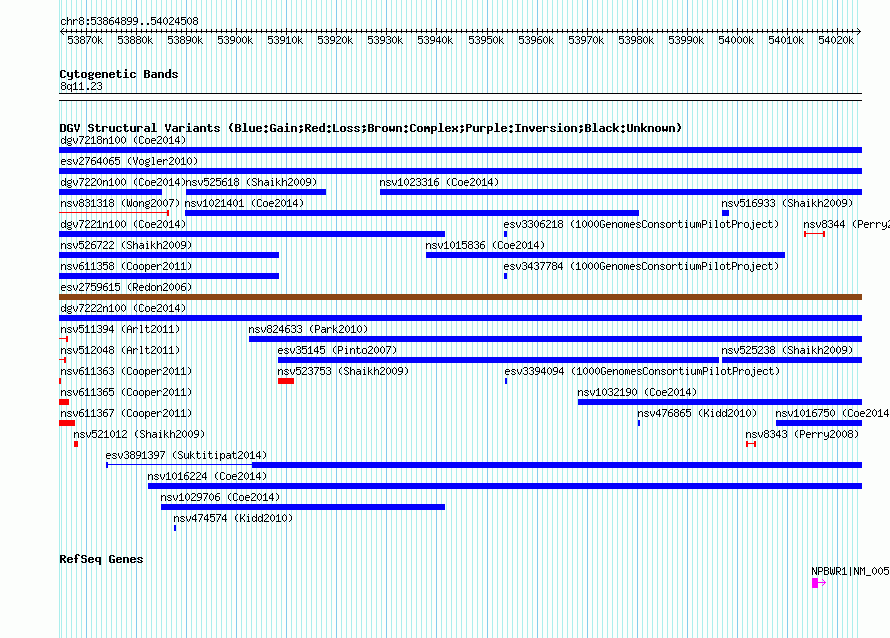Image resolution: width=890 pixels, height=638 pixels.
Task: Select the red nsv8343 (Perry2008) loss marker
Action: pos(751,444)
